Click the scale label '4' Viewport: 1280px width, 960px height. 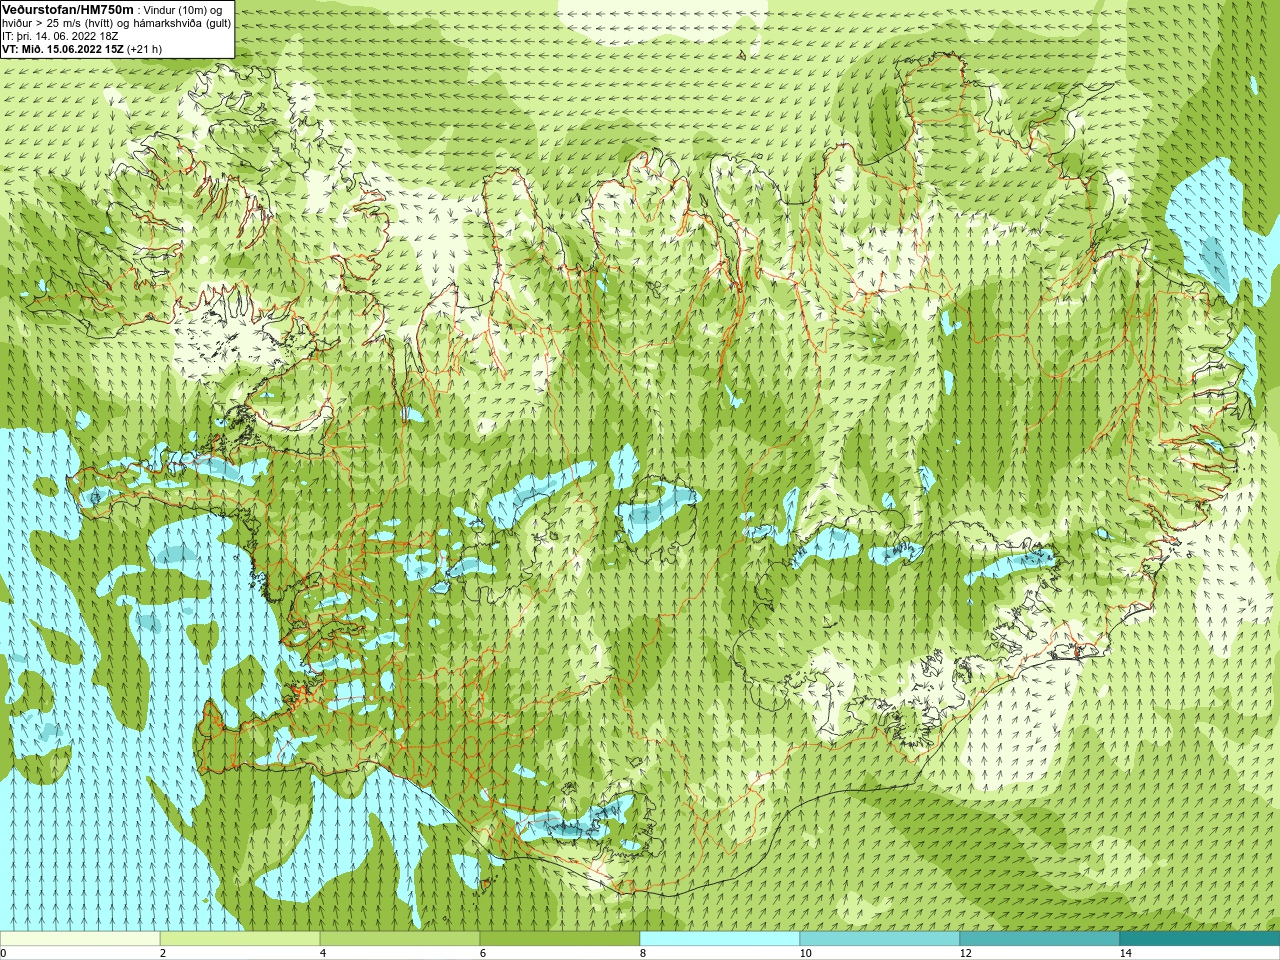[323, 953]
